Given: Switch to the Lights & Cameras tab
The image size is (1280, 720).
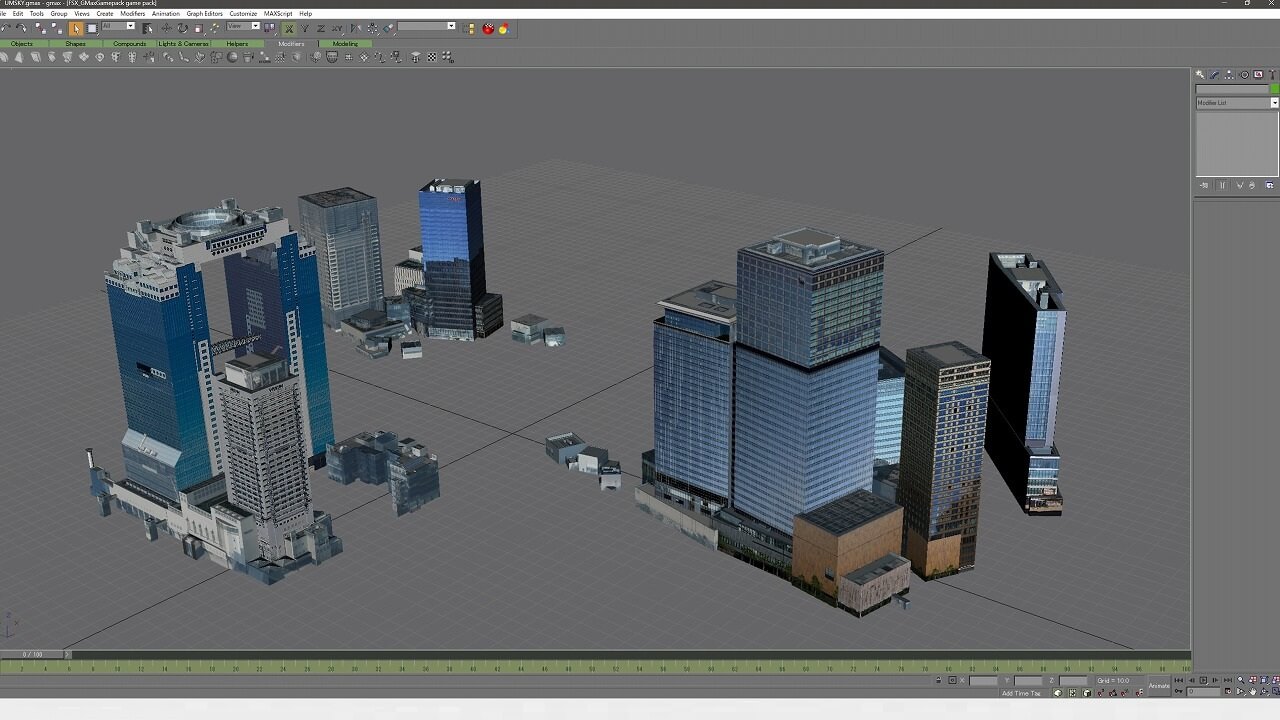Looking at the screenshot, I should [183, 44].
